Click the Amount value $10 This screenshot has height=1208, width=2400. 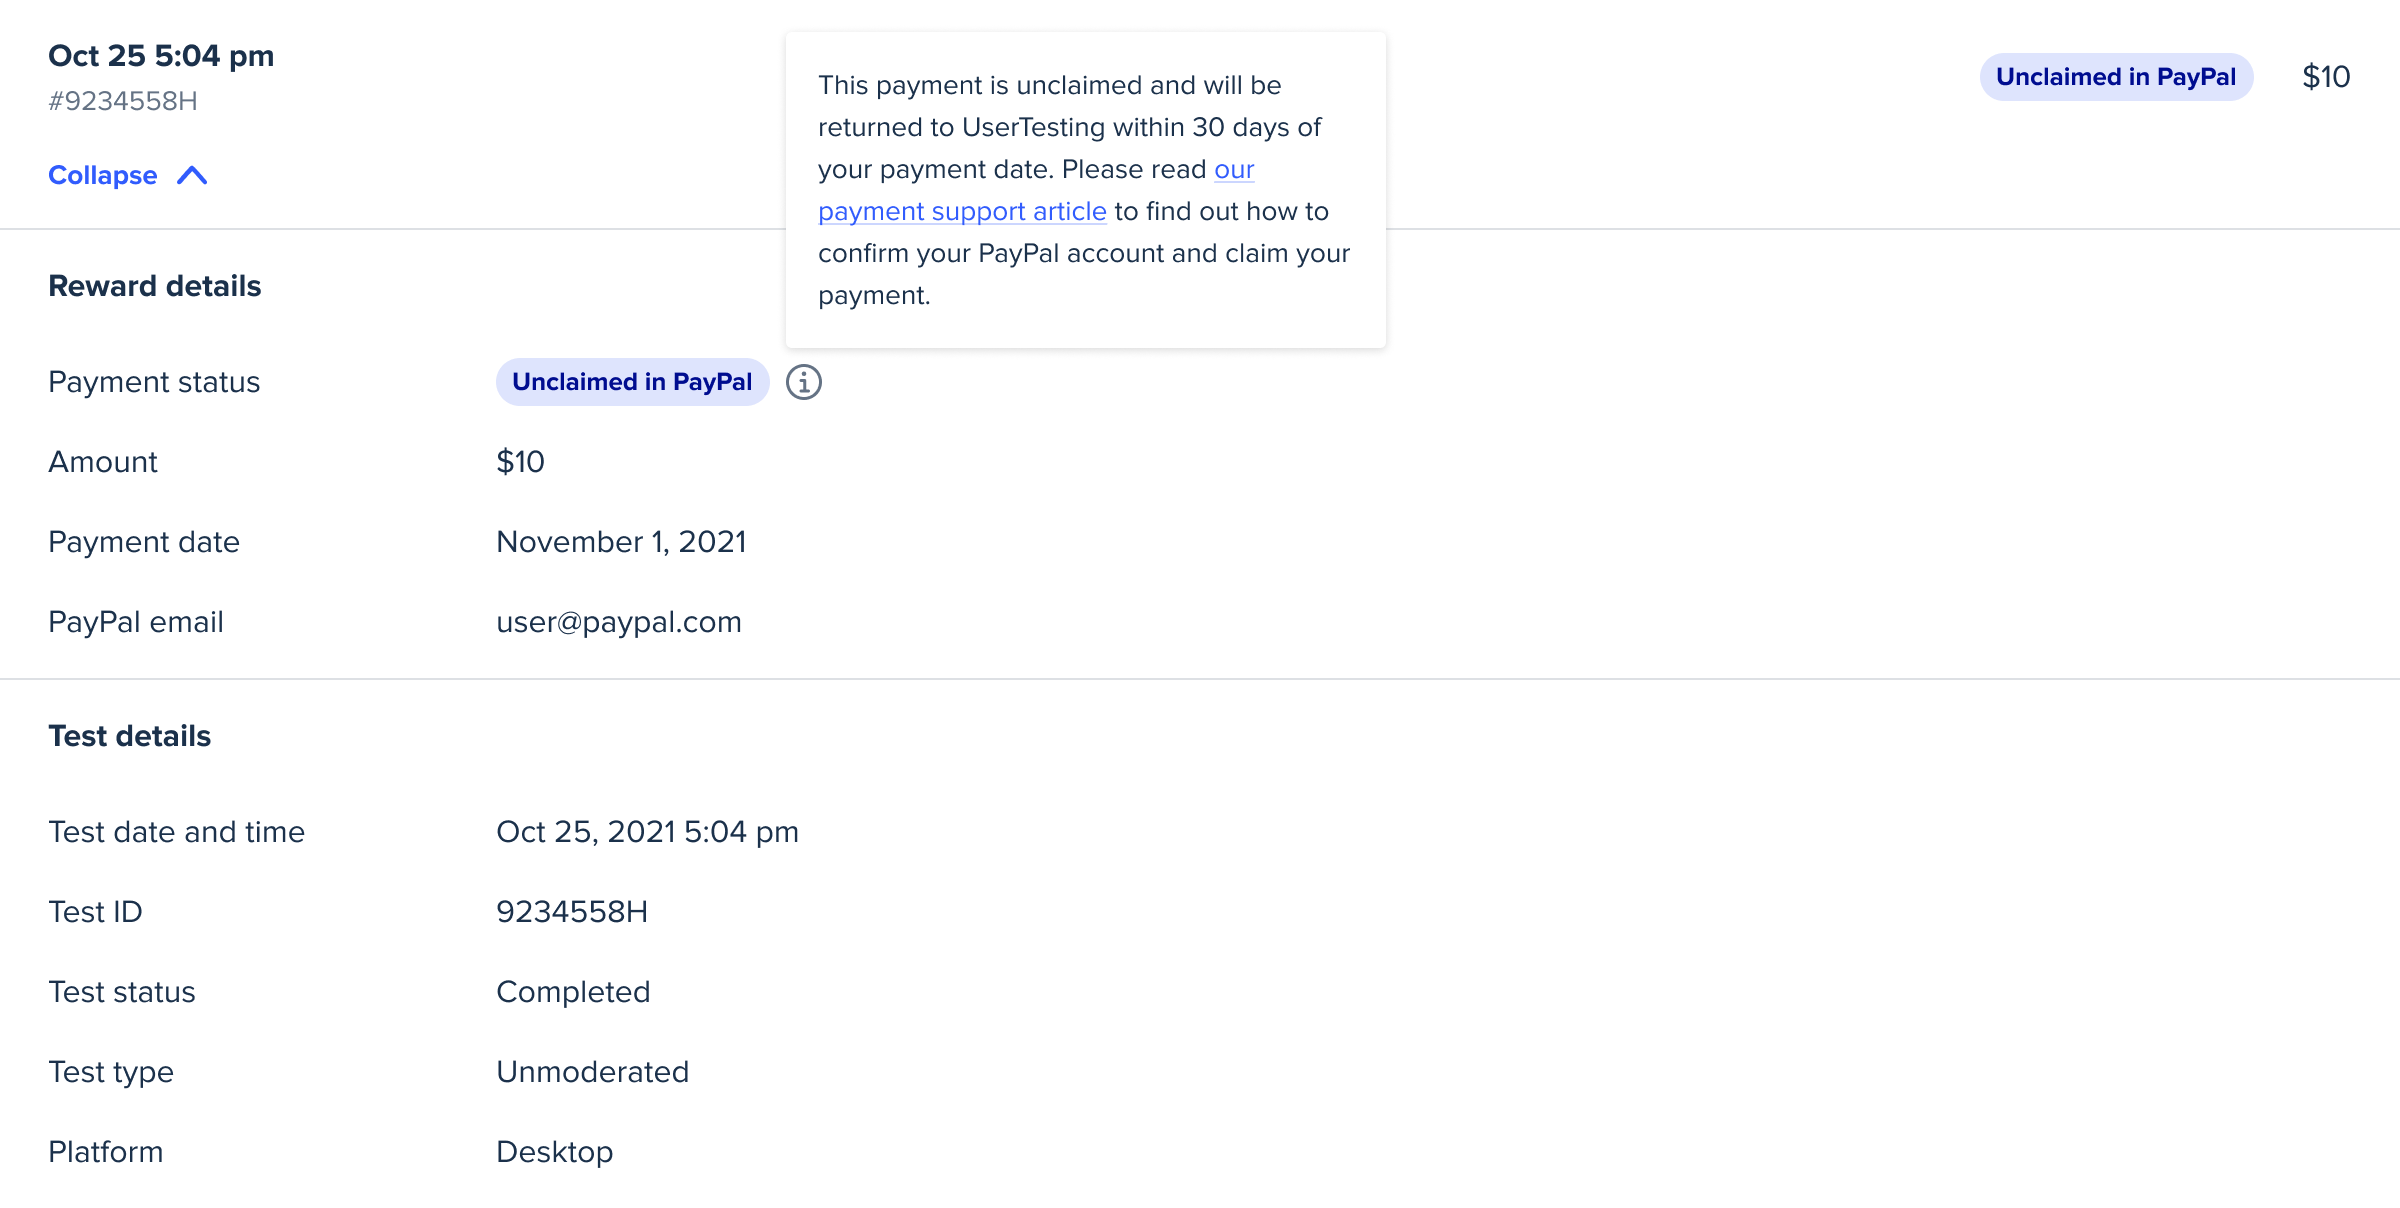coord(520,462)
